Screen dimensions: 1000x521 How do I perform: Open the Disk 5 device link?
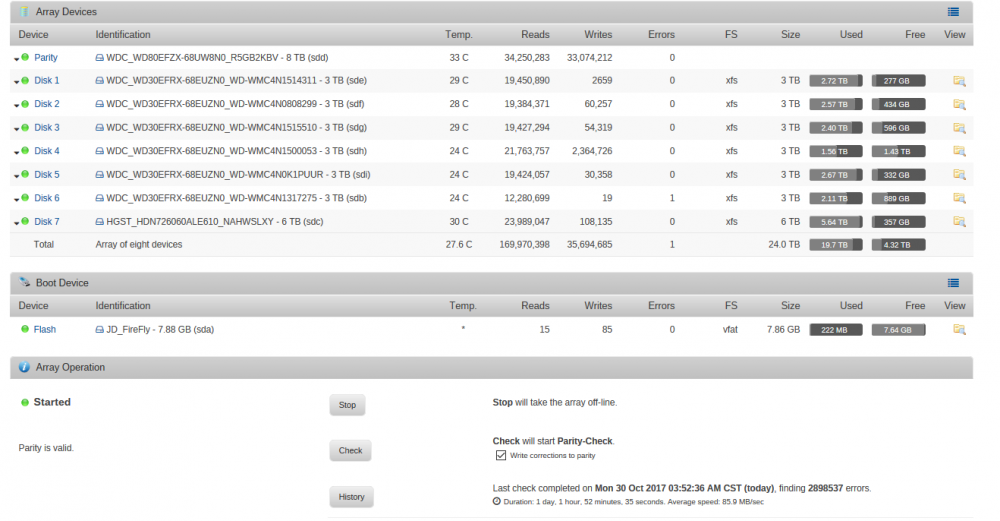[x=47, y=175]
